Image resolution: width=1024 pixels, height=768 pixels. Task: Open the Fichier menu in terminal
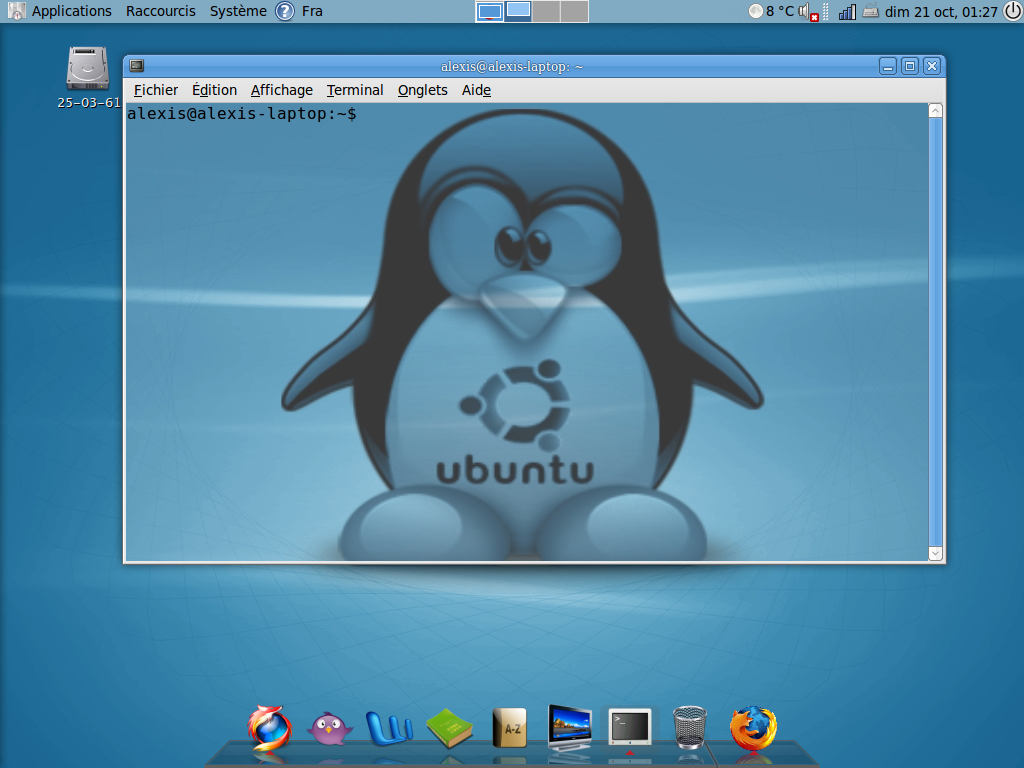point(155,90)
